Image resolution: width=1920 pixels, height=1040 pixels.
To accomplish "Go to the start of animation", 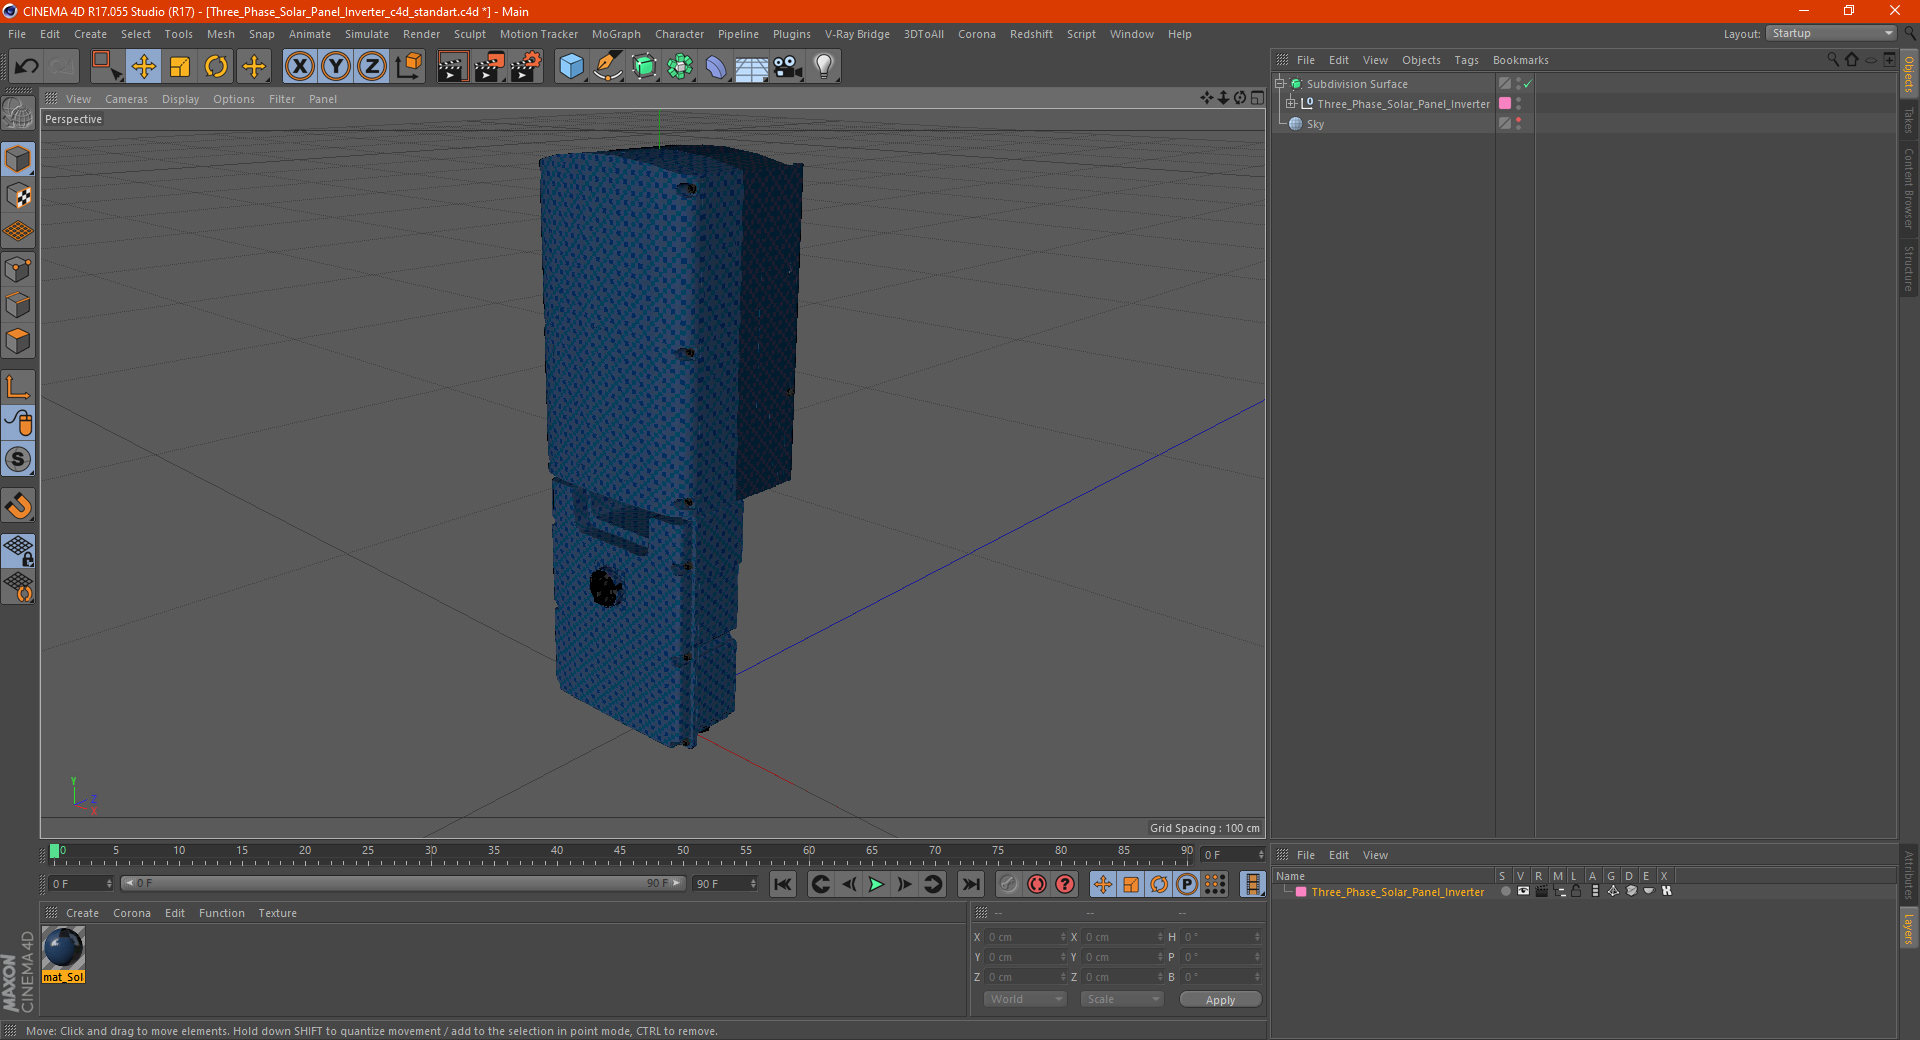I will (783, 884).
